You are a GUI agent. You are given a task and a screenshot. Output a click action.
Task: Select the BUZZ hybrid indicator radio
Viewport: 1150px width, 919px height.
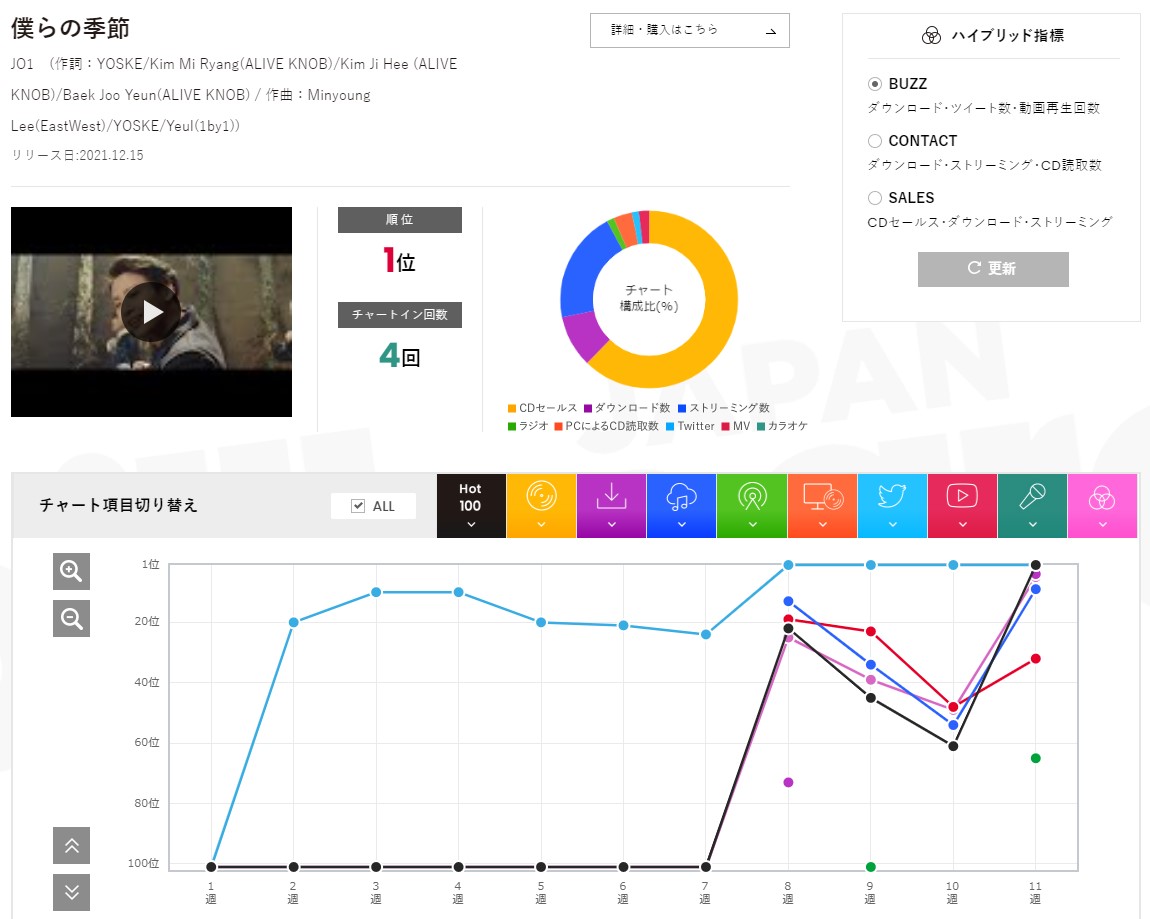874,84
